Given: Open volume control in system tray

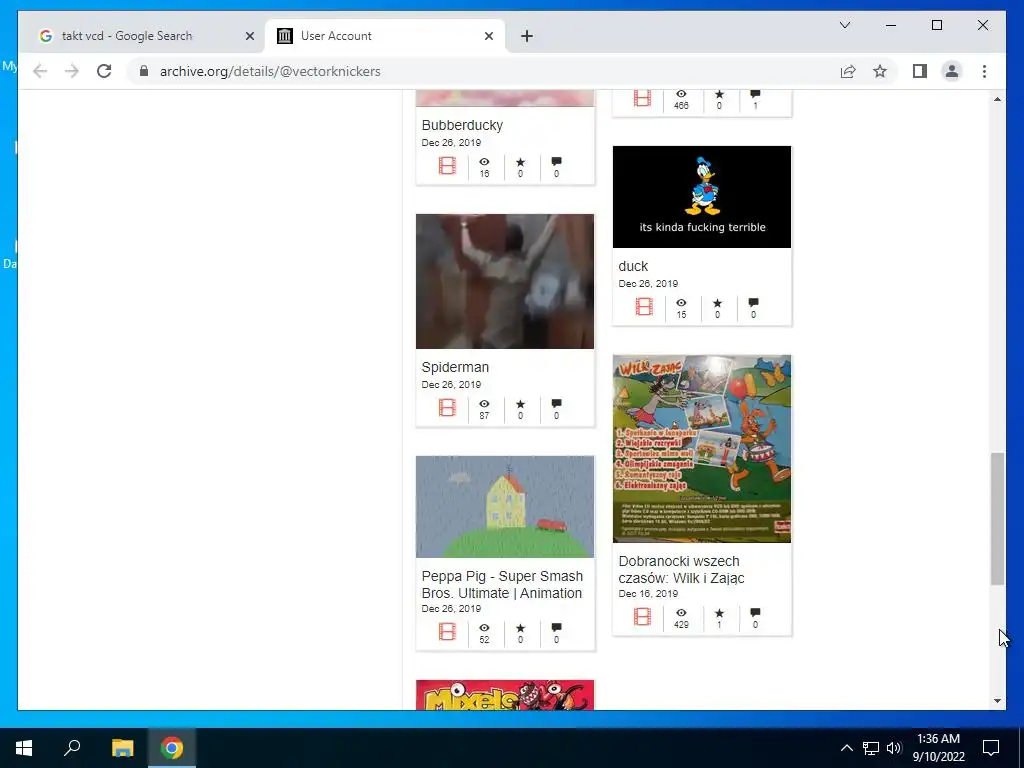Looking at the screenshot, I should click(894, 748).
